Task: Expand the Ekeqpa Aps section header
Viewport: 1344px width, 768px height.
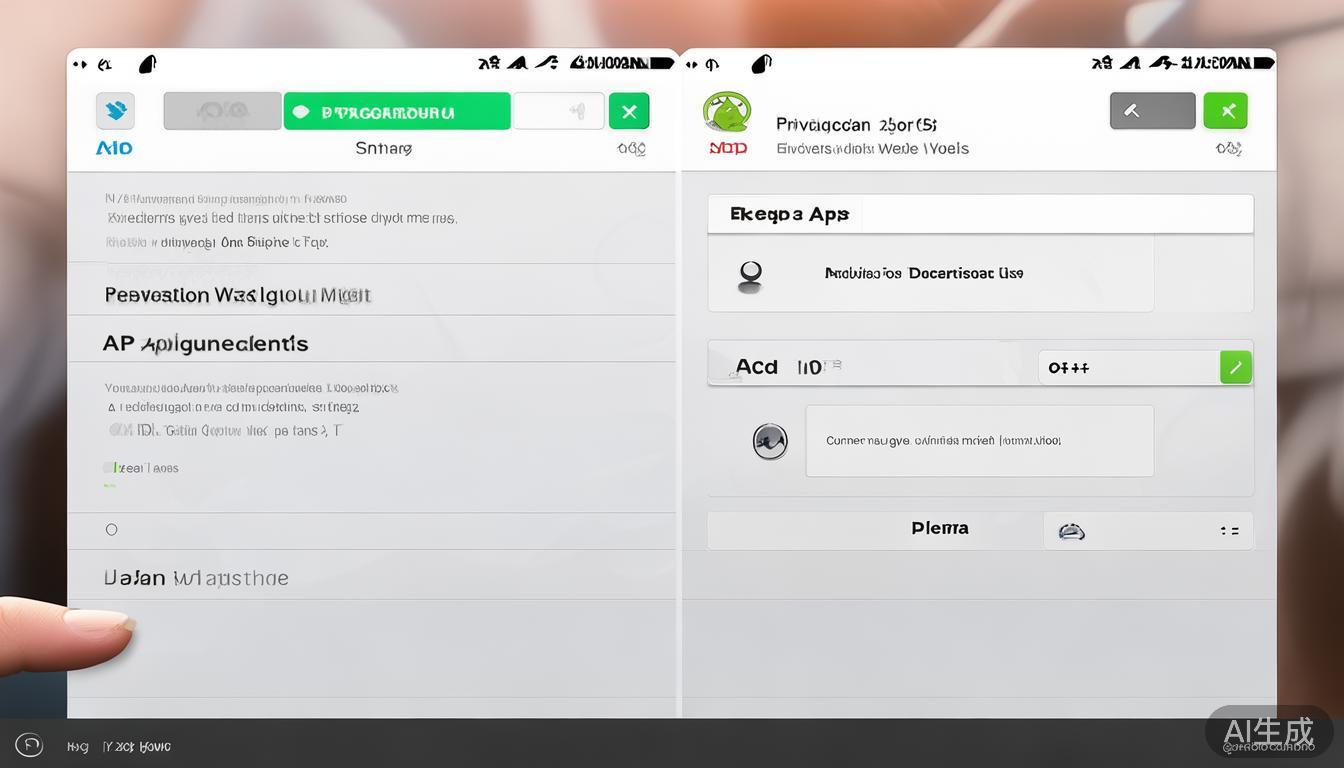Action: pyautogui.click(x=980, y=214)
